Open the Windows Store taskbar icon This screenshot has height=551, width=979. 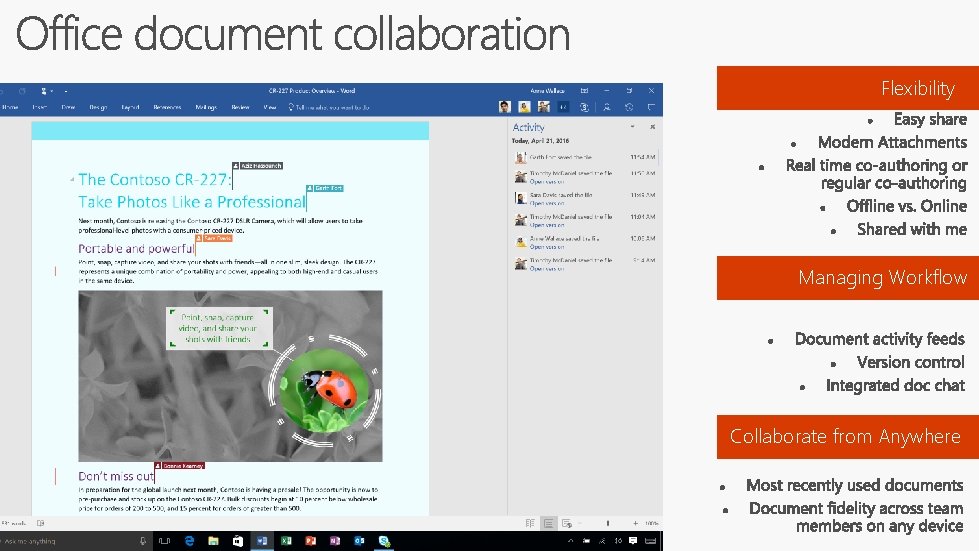238,541
